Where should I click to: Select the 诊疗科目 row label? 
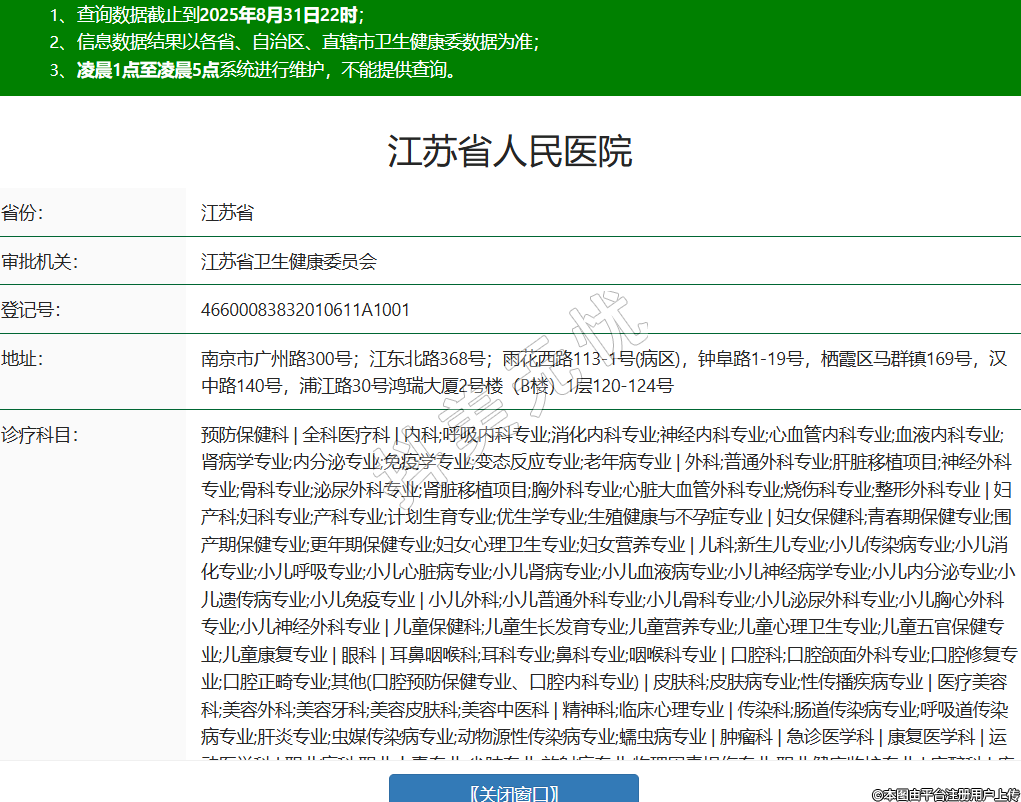39,435
